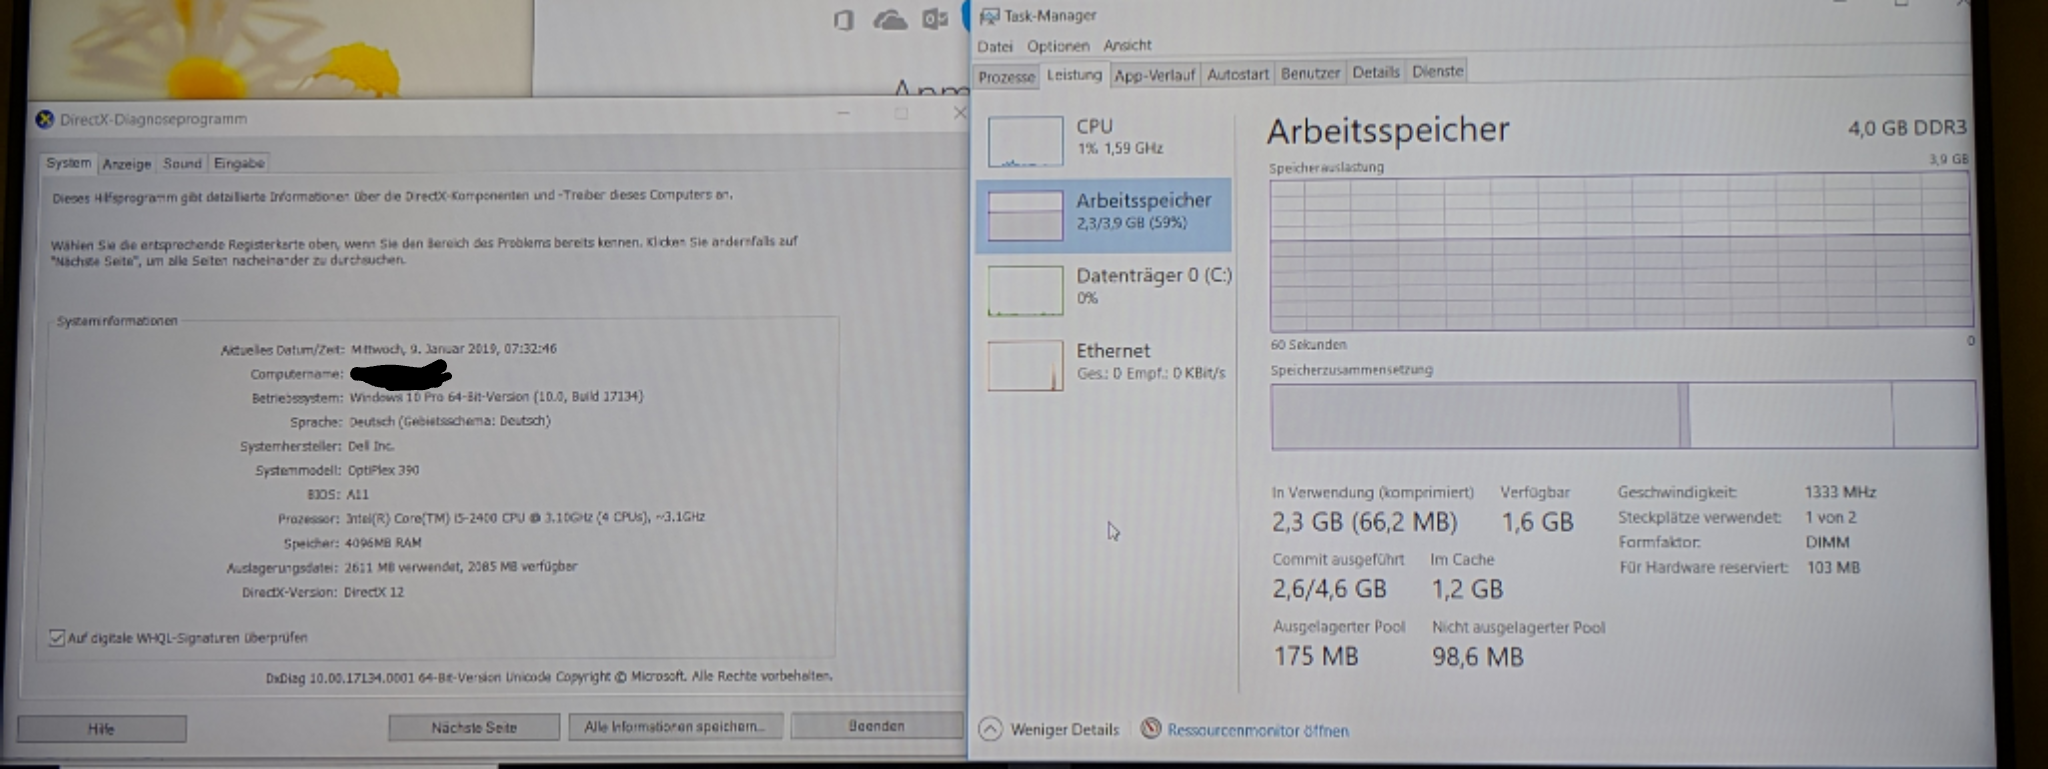The height and width of the screenshot is (769, 2048).
Task: Open the Ressourcenmonitor öffnen link
Action: (1258, 731)
